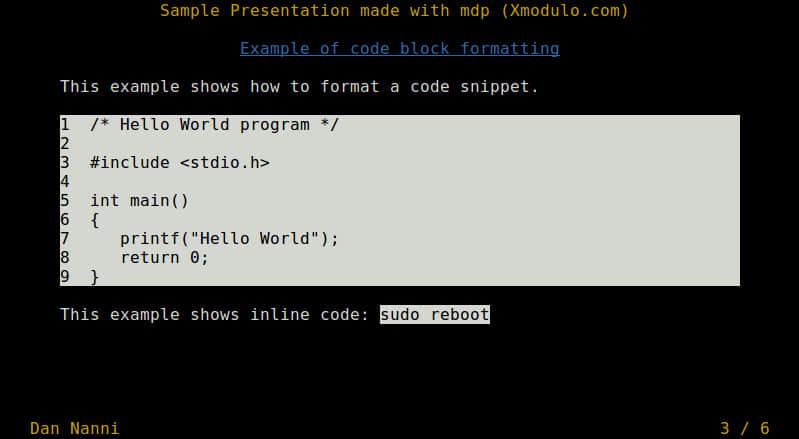Click the slide counter '3 / 6'

(744, 429)
